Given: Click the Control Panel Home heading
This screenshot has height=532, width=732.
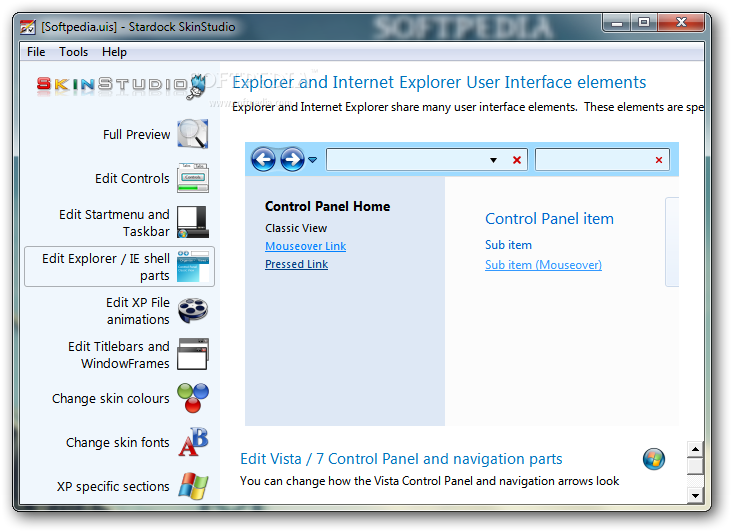Looking at the screenshot, I should tap(327, 206).
